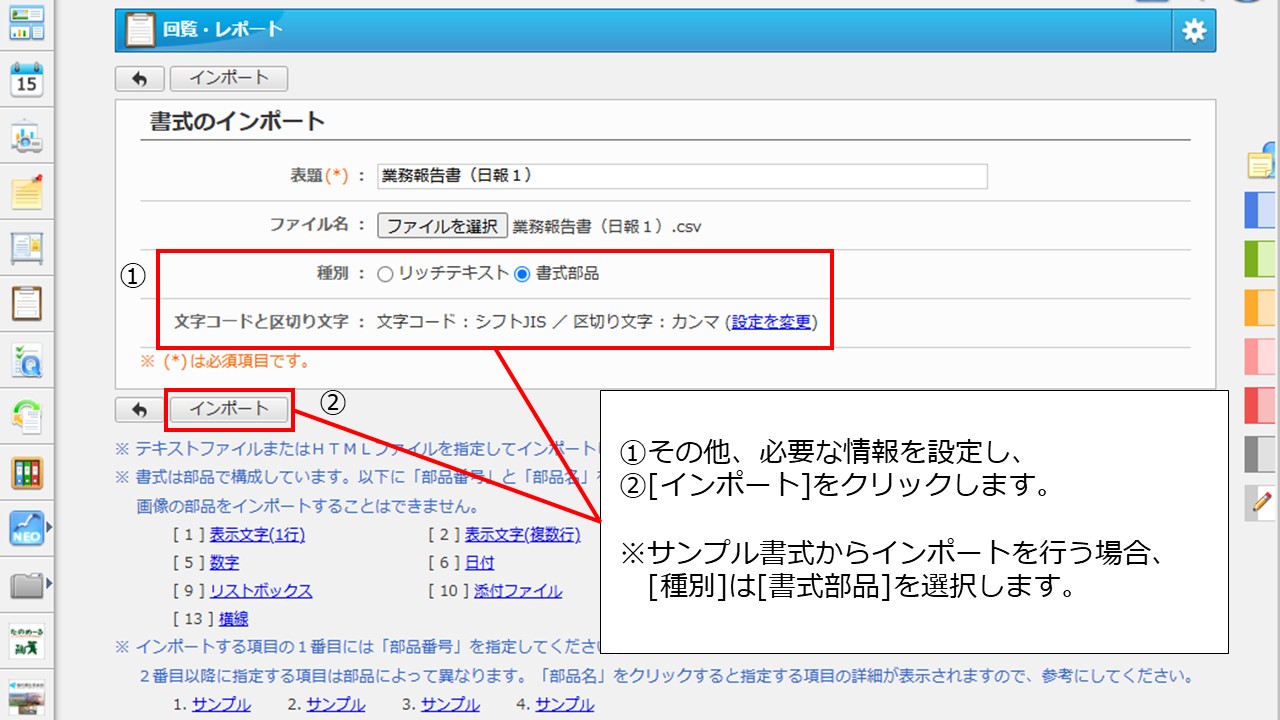
Task: Open the リストボックス part link
Action: (x=261, y=591)
